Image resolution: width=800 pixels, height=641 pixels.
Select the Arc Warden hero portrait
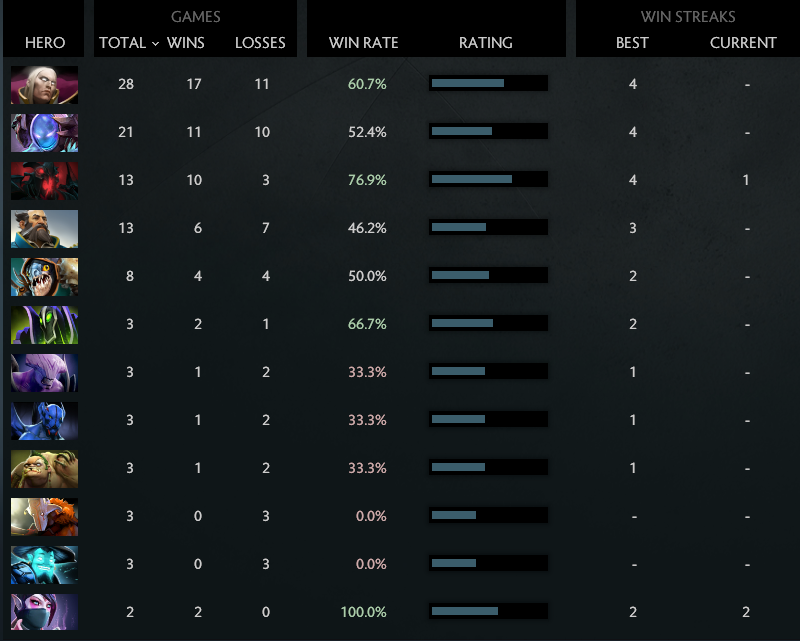point(44,132)
